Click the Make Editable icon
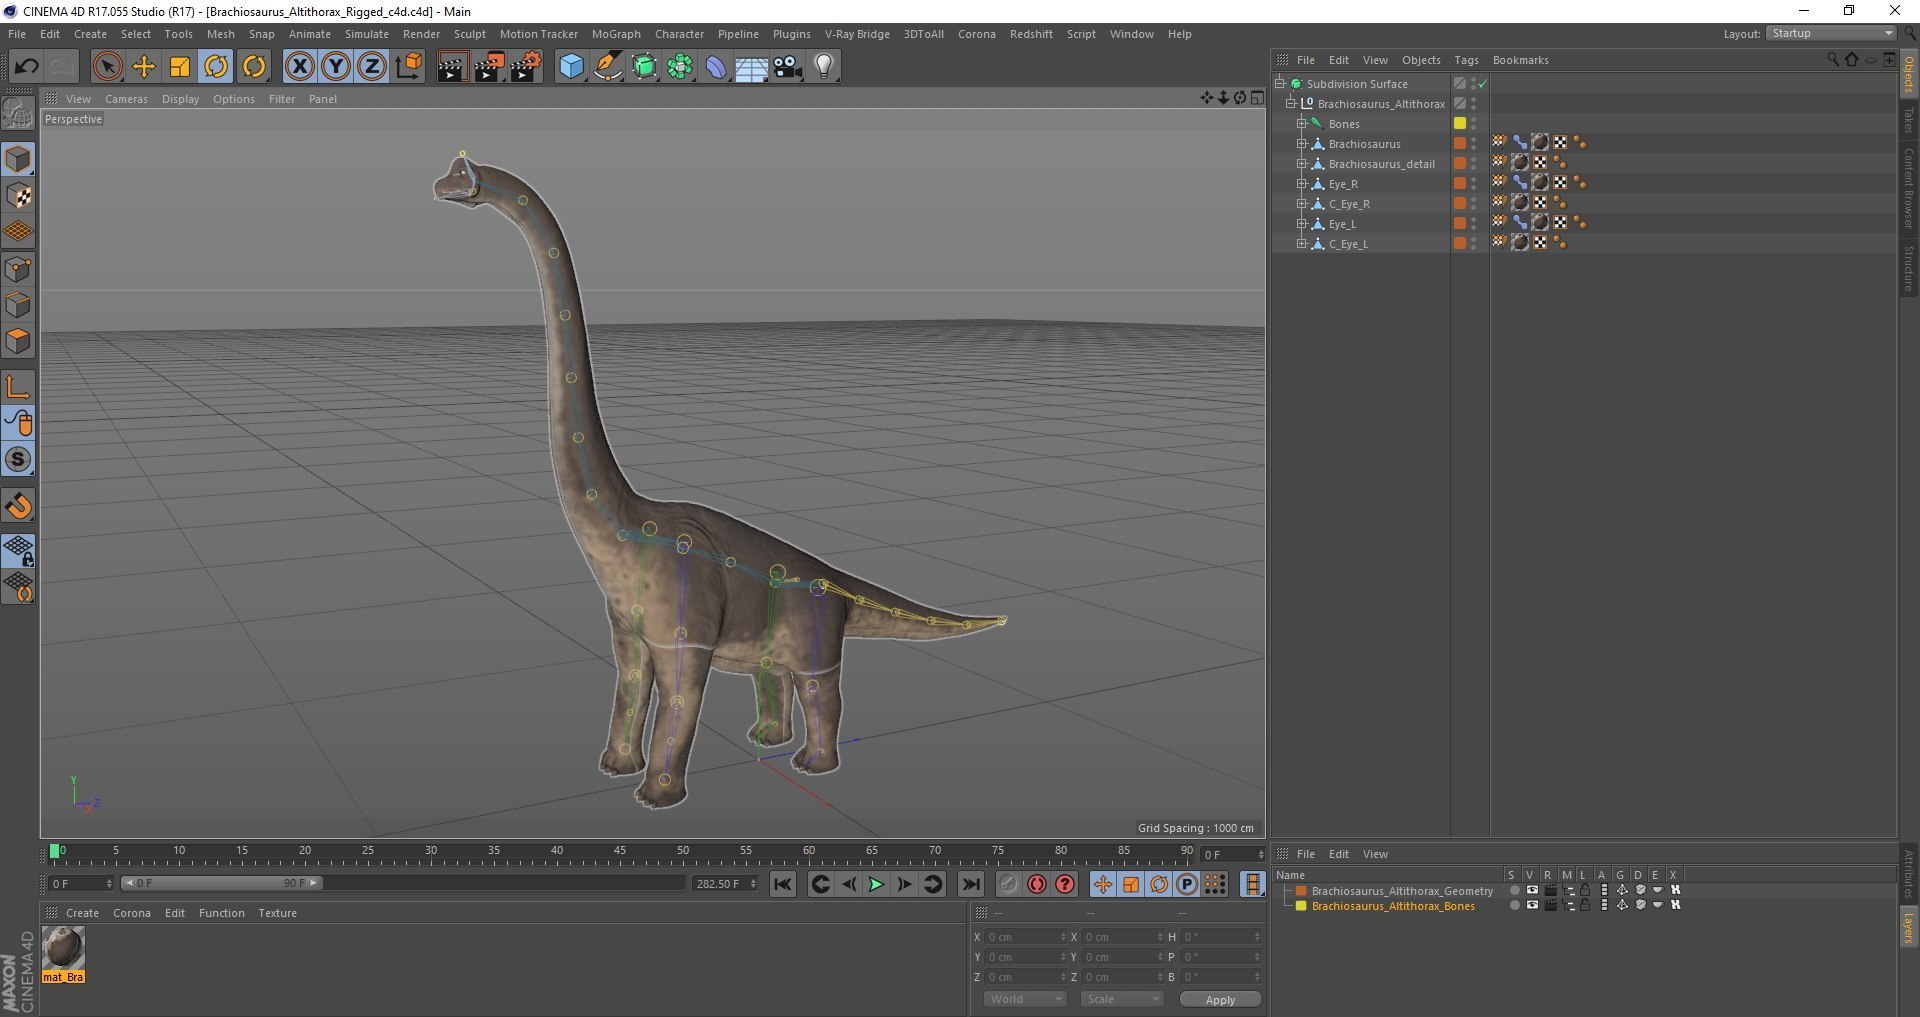1920x1017 pixels. pos(18,113)
